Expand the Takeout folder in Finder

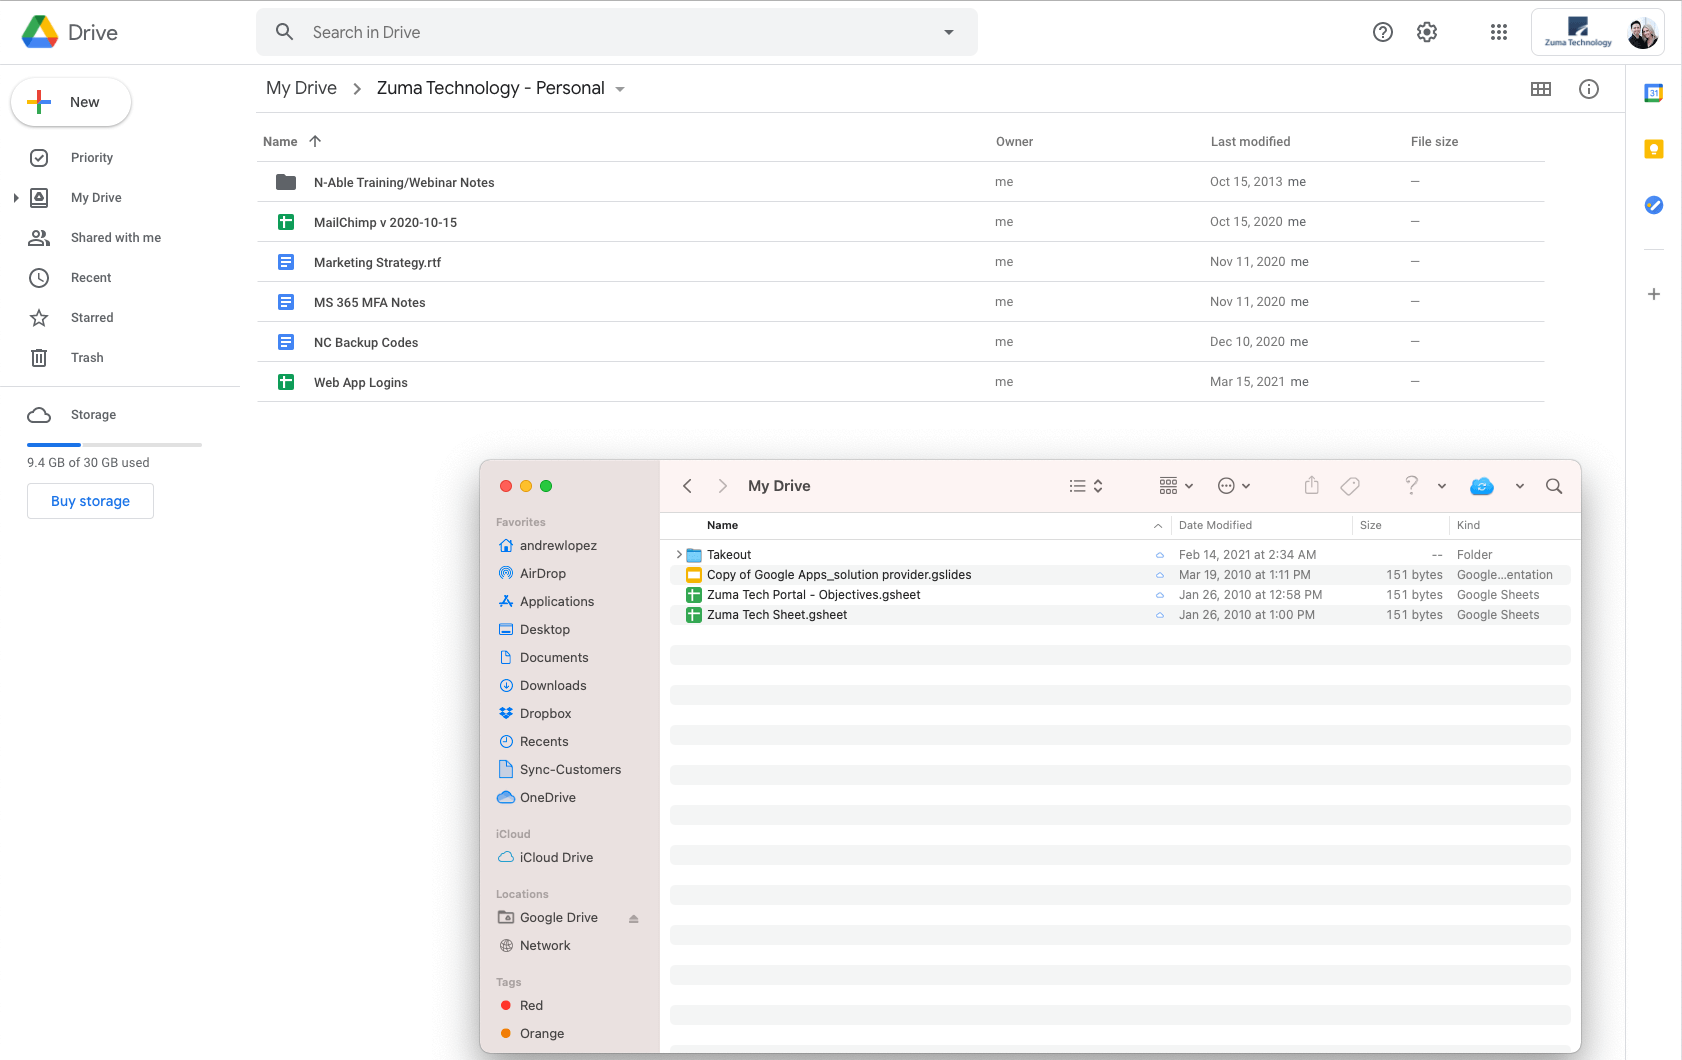coord(679,555)
